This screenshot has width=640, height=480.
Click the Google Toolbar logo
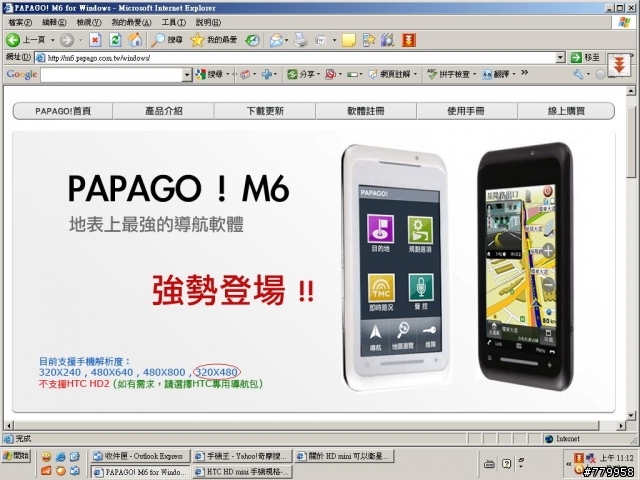(x=22, y=74)
